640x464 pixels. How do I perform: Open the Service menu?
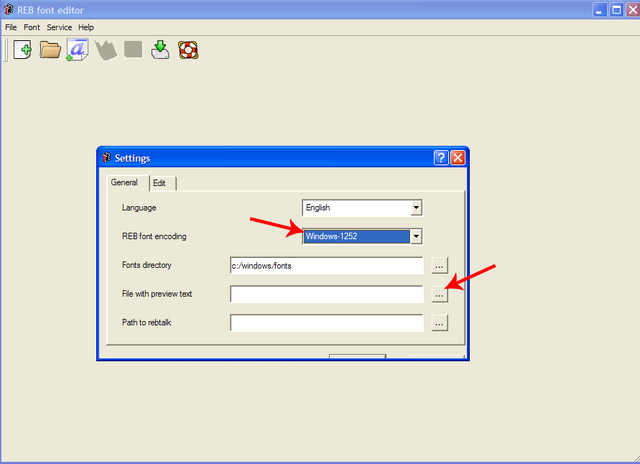tap(59, 27)
